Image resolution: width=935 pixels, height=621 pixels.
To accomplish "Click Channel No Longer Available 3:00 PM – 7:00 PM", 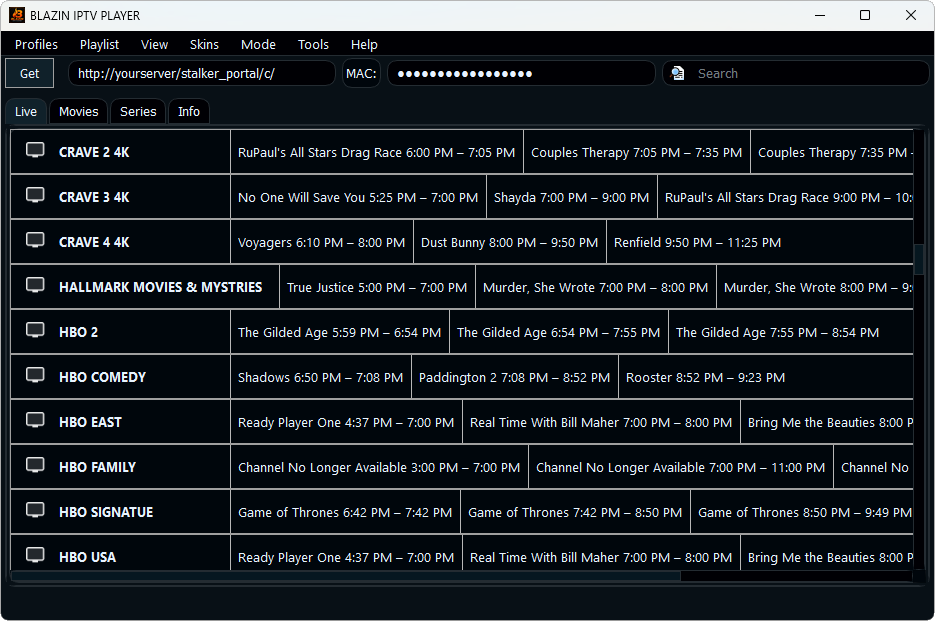I will (x=379, y=468).
